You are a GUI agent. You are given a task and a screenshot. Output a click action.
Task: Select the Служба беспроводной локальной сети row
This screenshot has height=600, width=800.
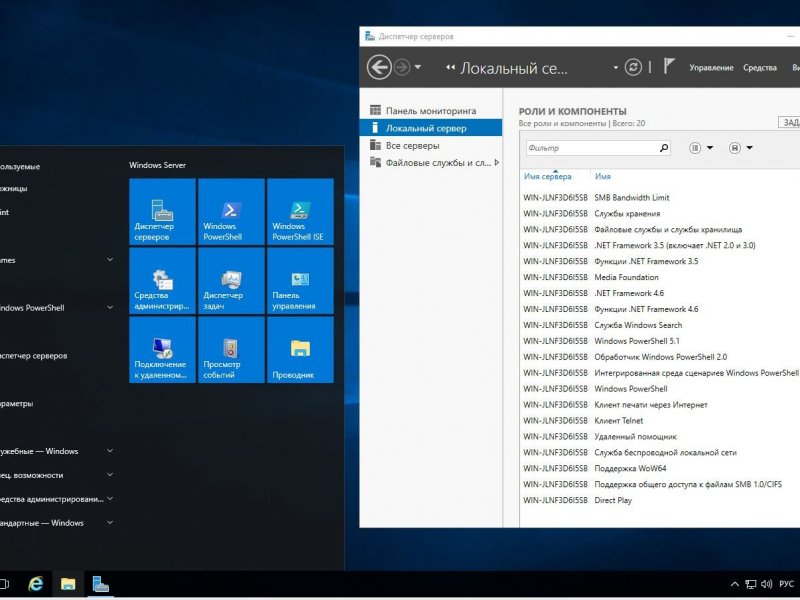(661, 452)
